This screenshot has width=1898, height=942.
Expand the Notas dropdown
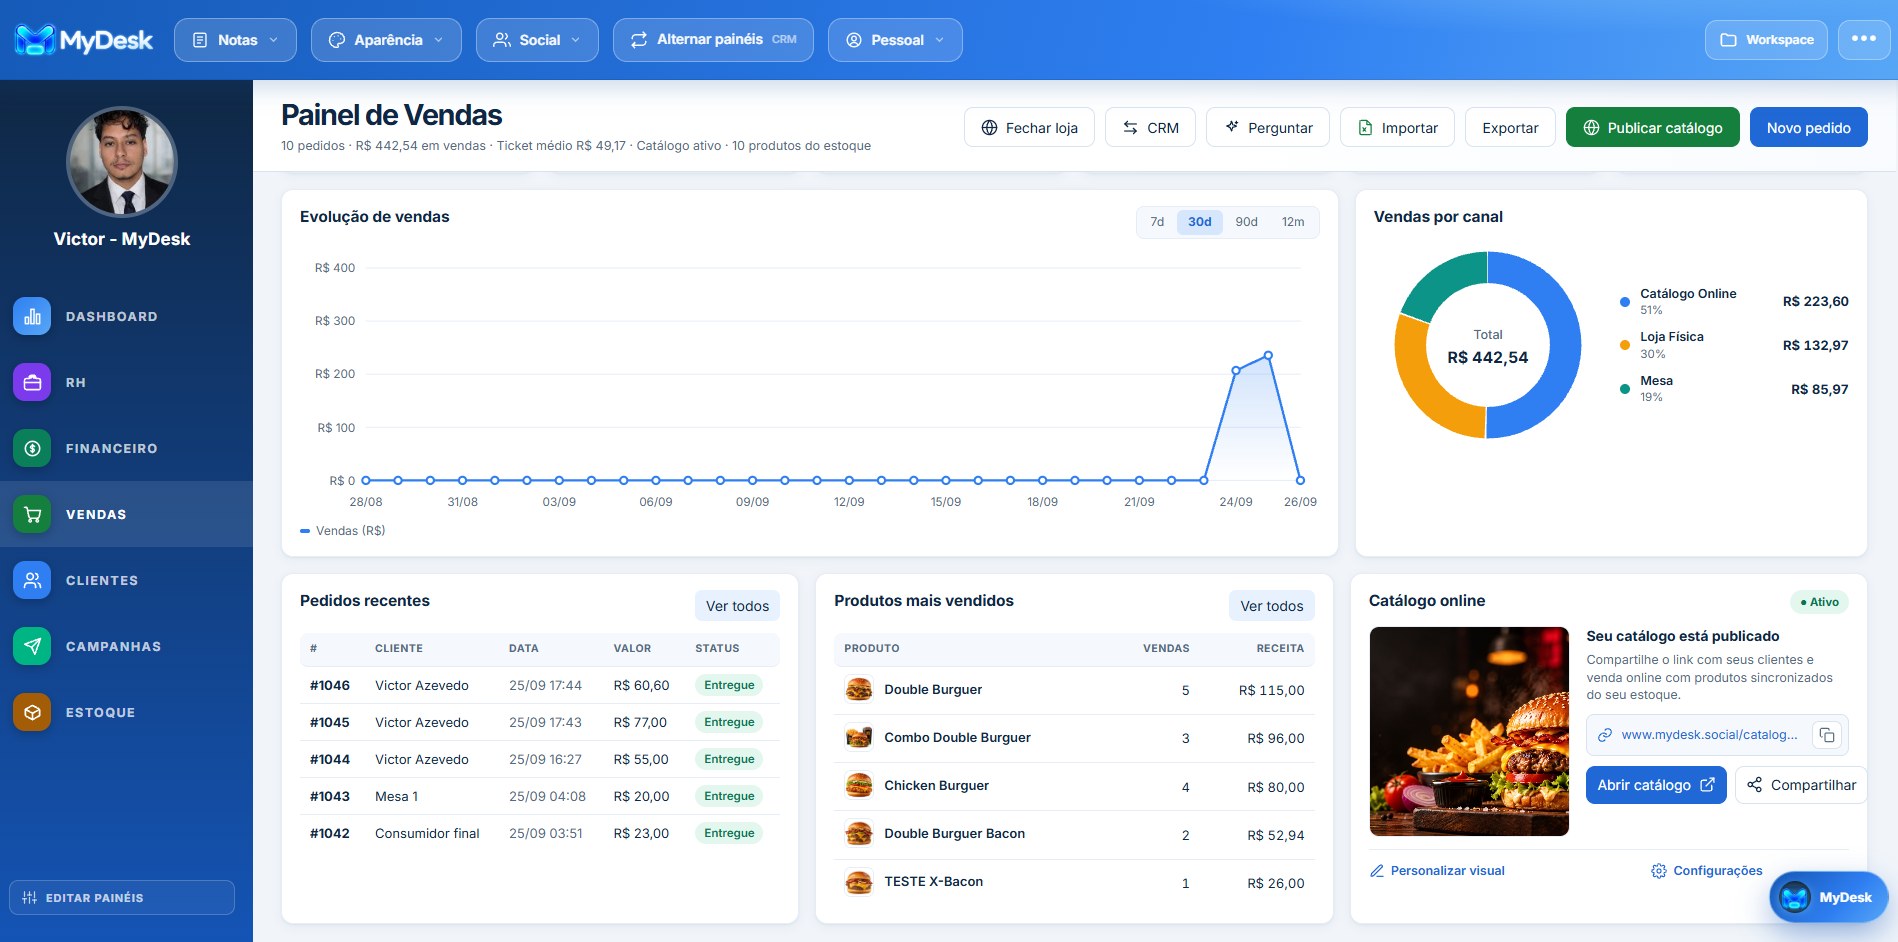(x=236, y=40)
